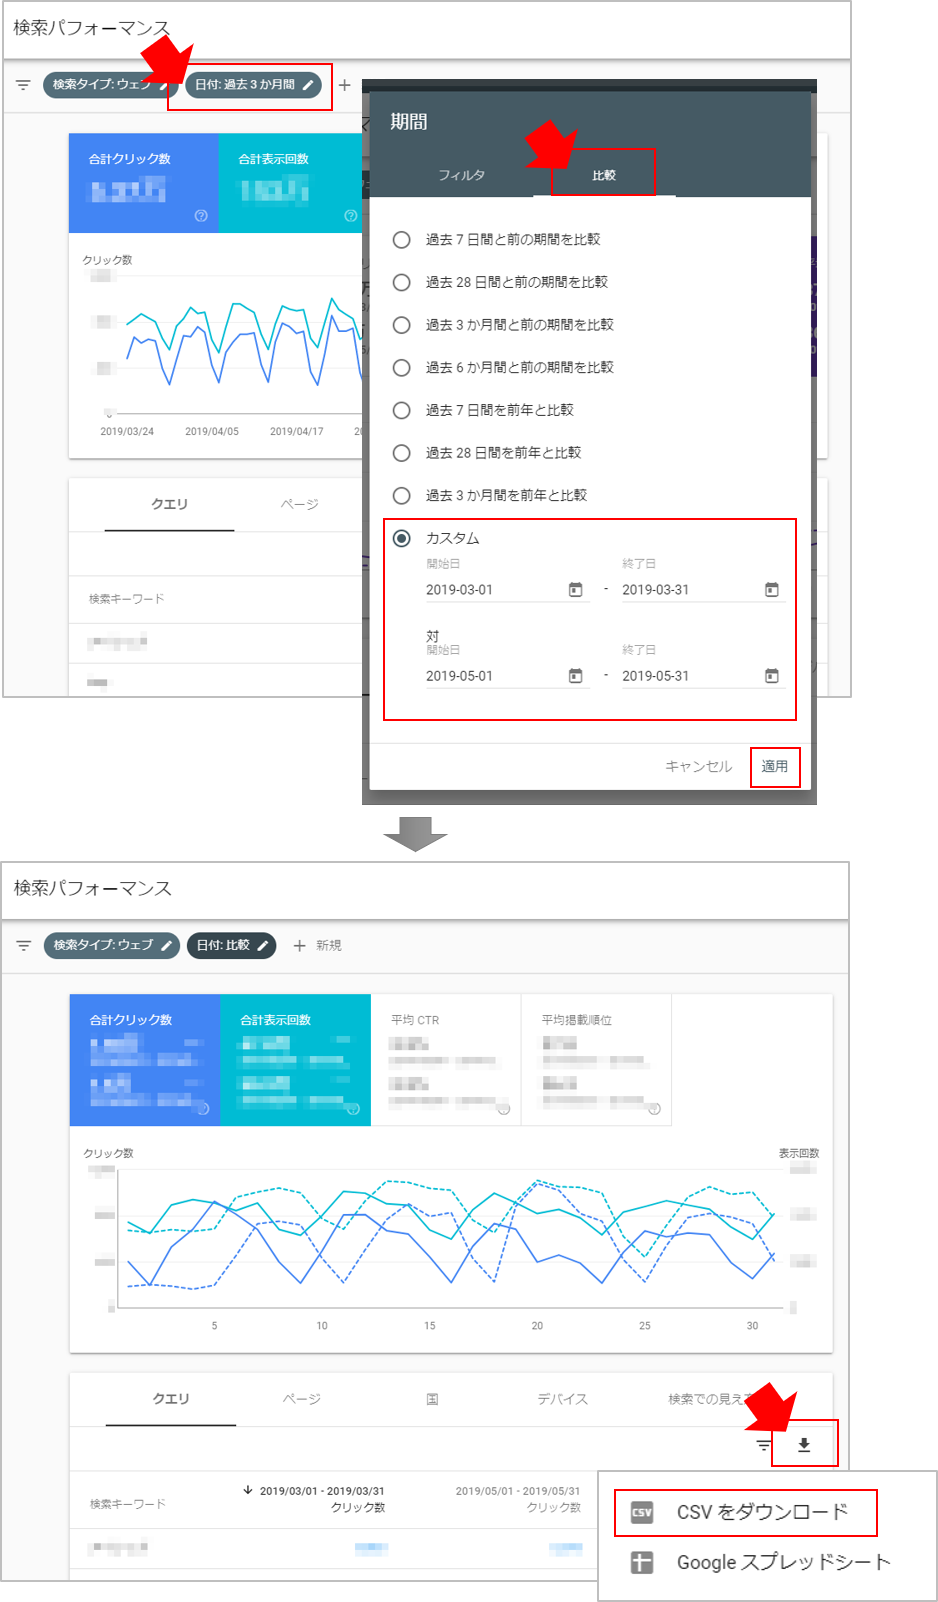This screenshot has width=938, height=1602.
Task: Click the download arrow icon above table
Action: 804,1445
